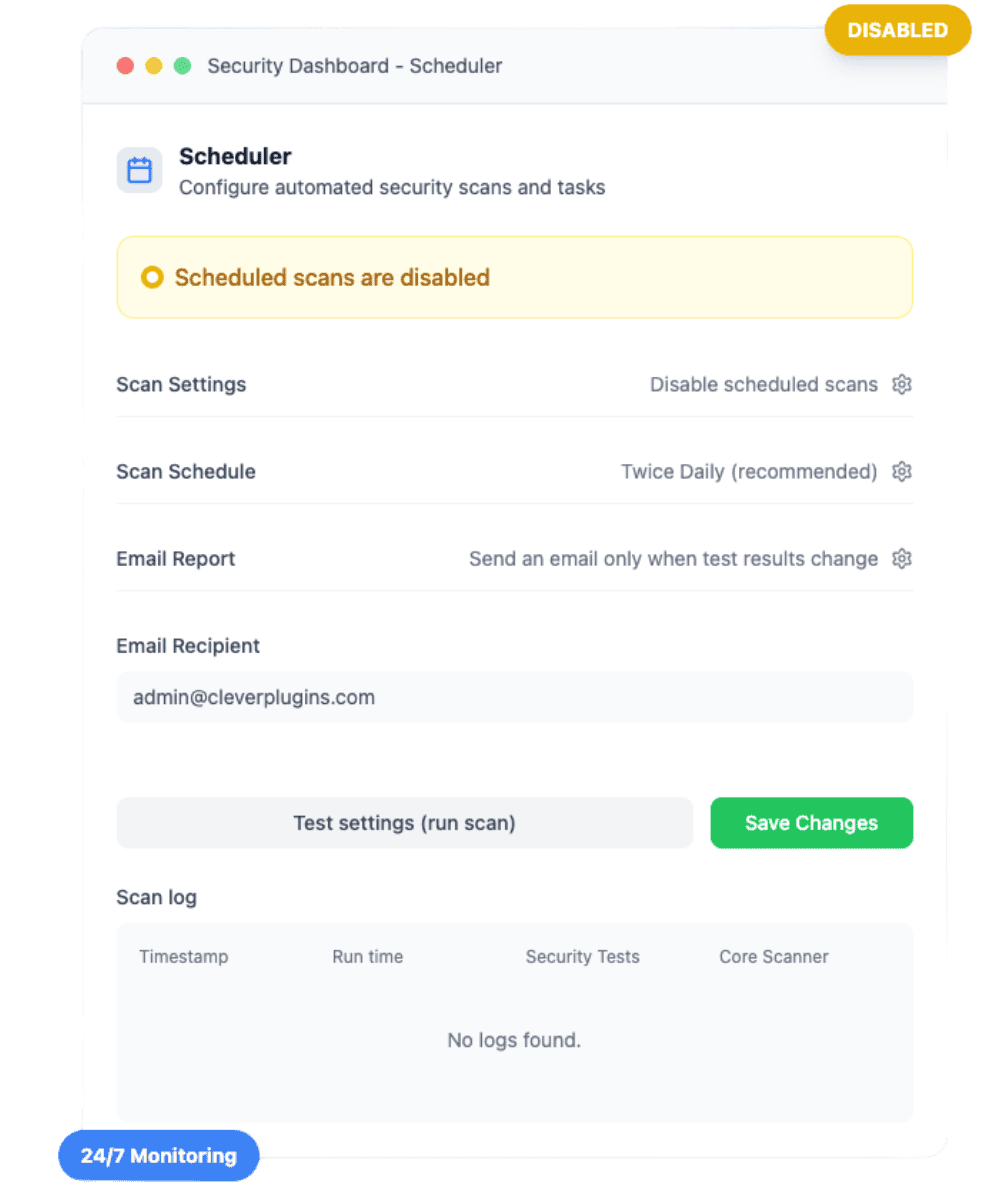Expand the Twice Daily (recommended) option

[749, 472]
